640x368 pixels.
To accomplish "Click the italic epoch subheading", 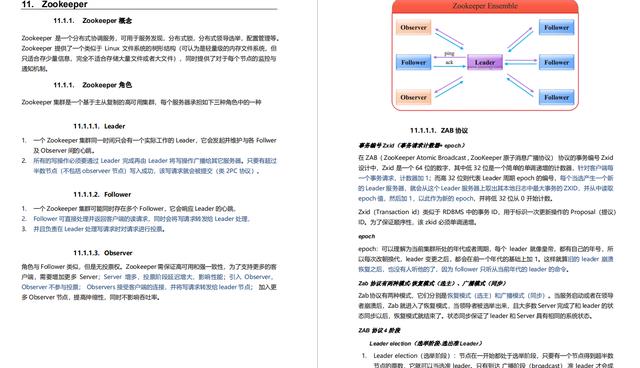I will (367, 236).
